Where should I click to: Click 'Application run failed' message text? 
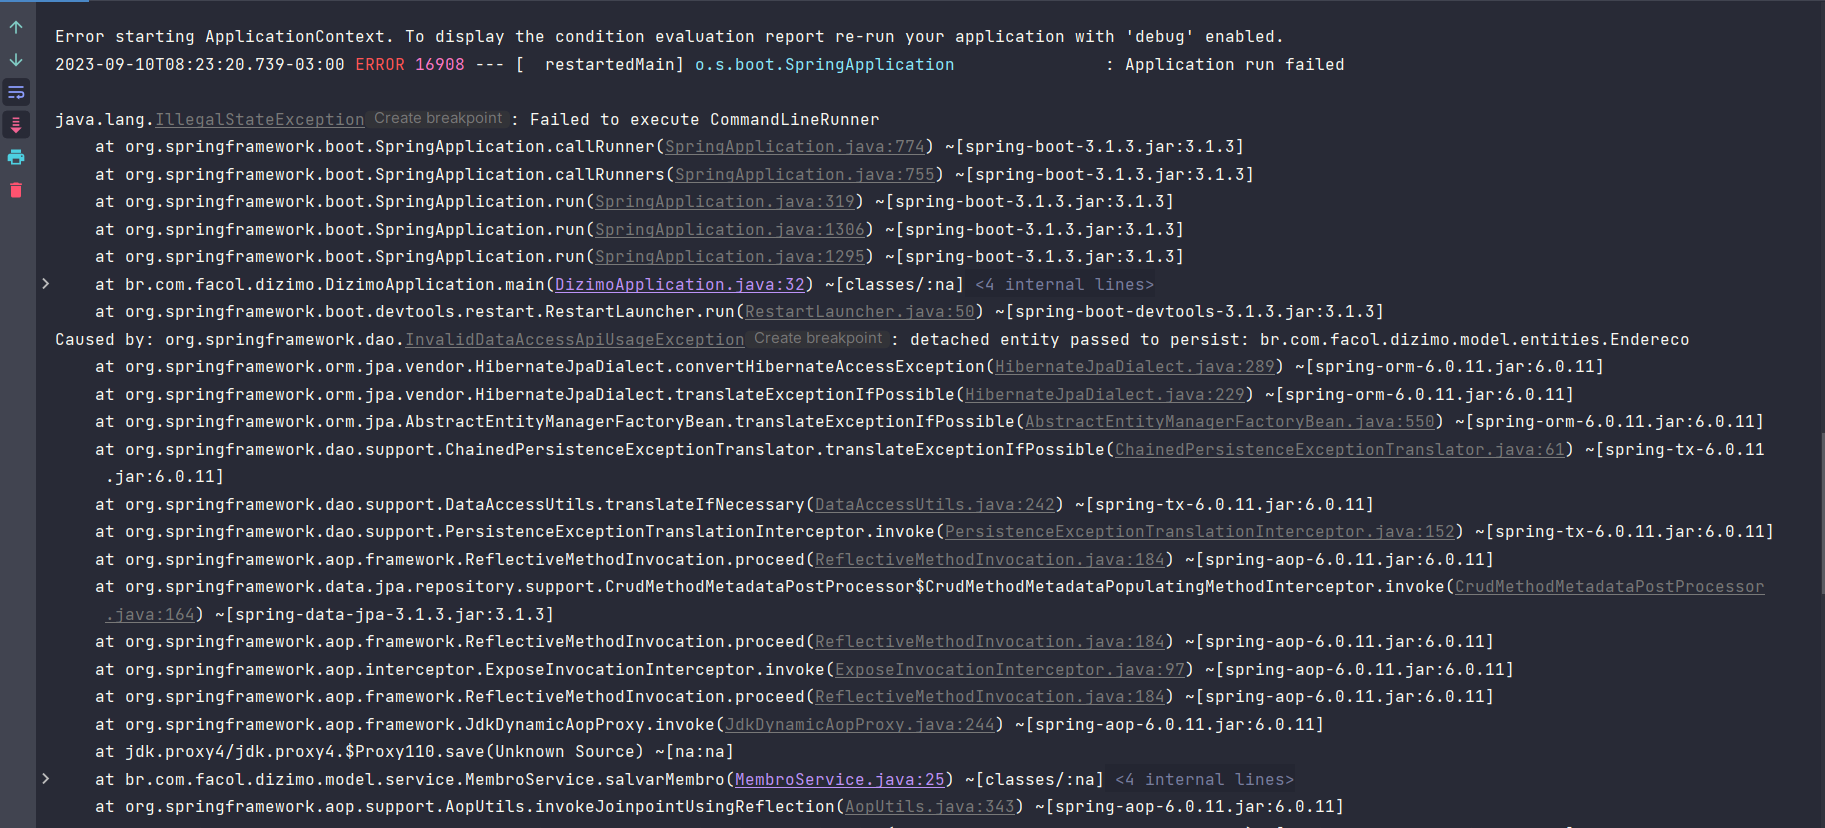1235,64
